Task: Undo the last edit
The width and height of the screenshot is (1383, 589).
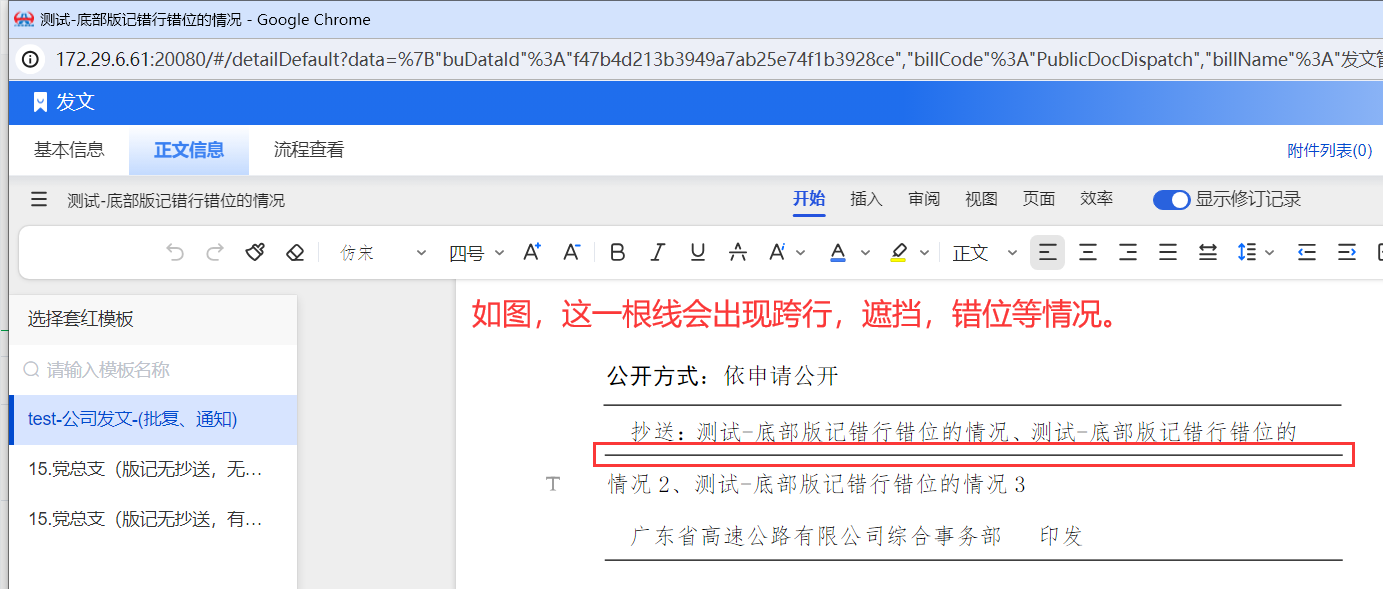Action: point(175,253)
